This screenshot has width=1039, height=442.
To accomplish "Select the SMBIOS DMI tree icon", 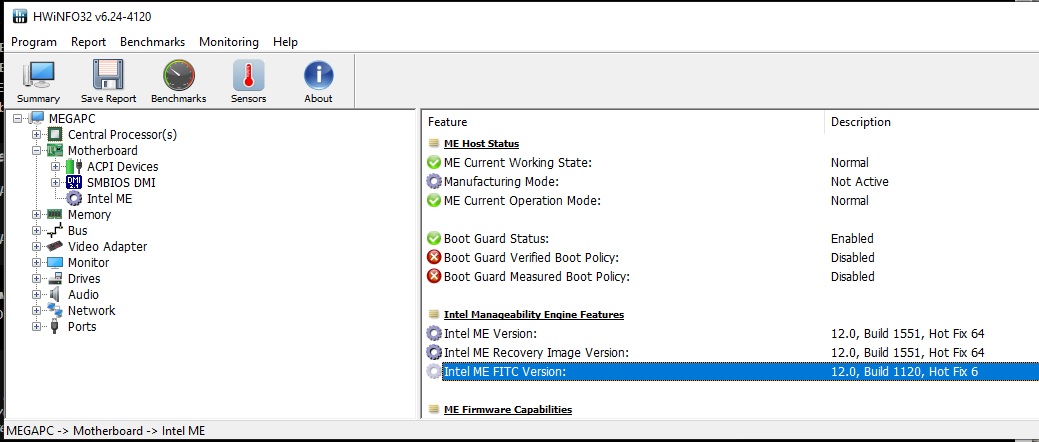I will click(x=74, y=183).
